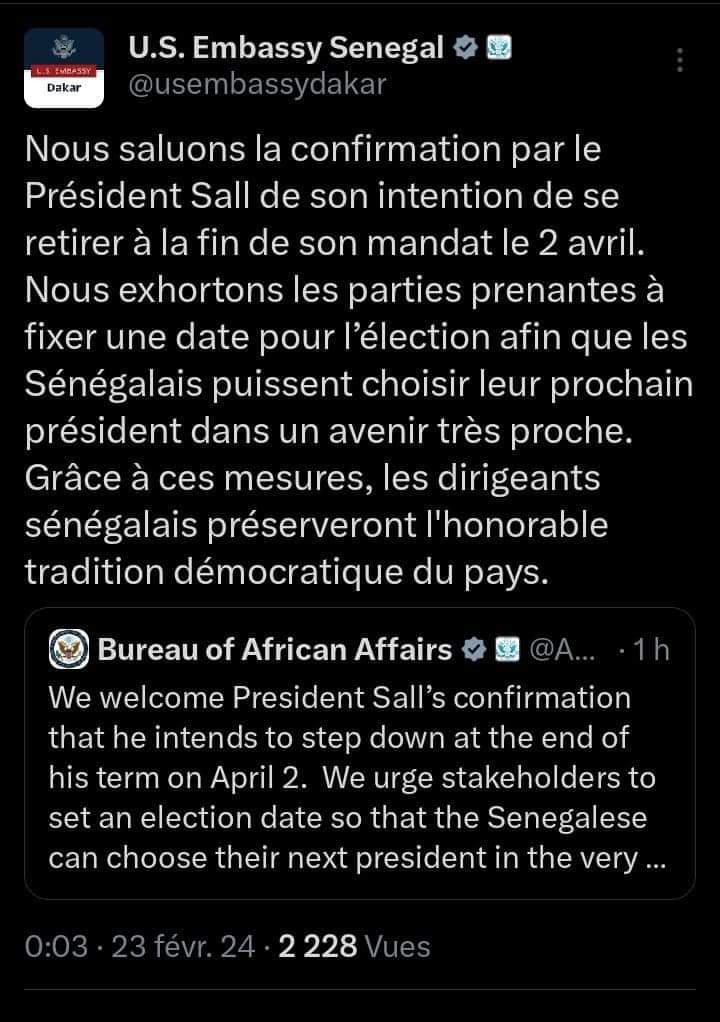The width and height of the screenshot is (720, 1022).
Task: Open the Bureau of African Affairs account name
Action: 275,650
